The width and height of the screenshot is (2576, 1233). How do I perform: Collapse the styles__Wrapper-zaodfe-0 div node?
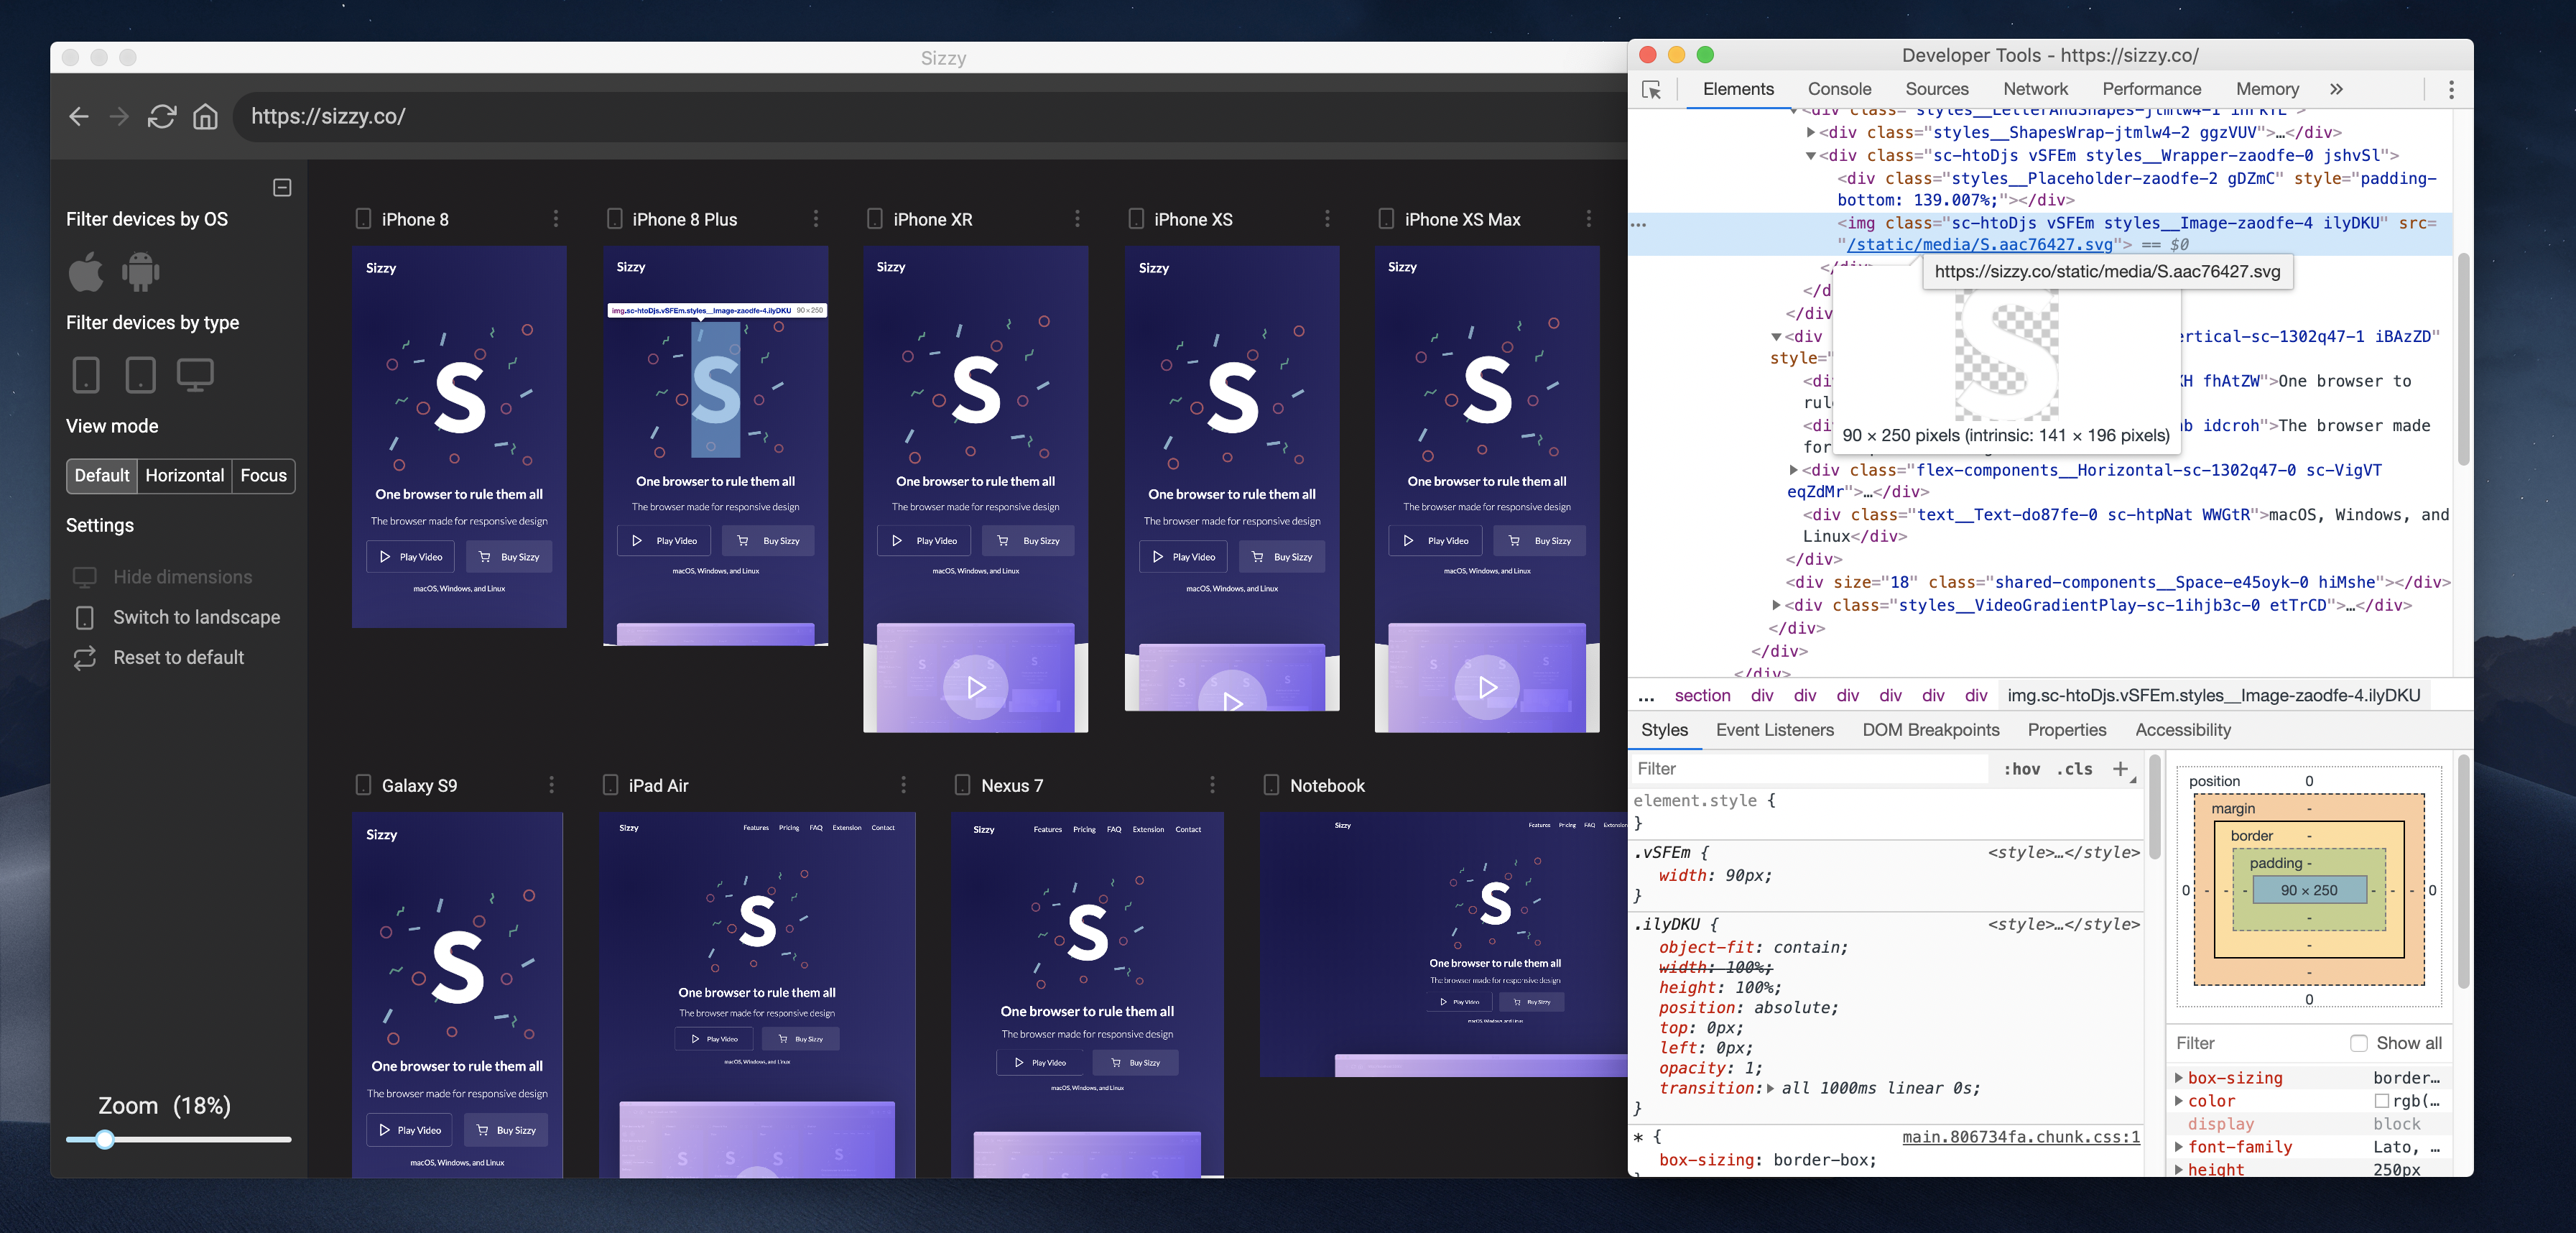(x=1810, y=156)
